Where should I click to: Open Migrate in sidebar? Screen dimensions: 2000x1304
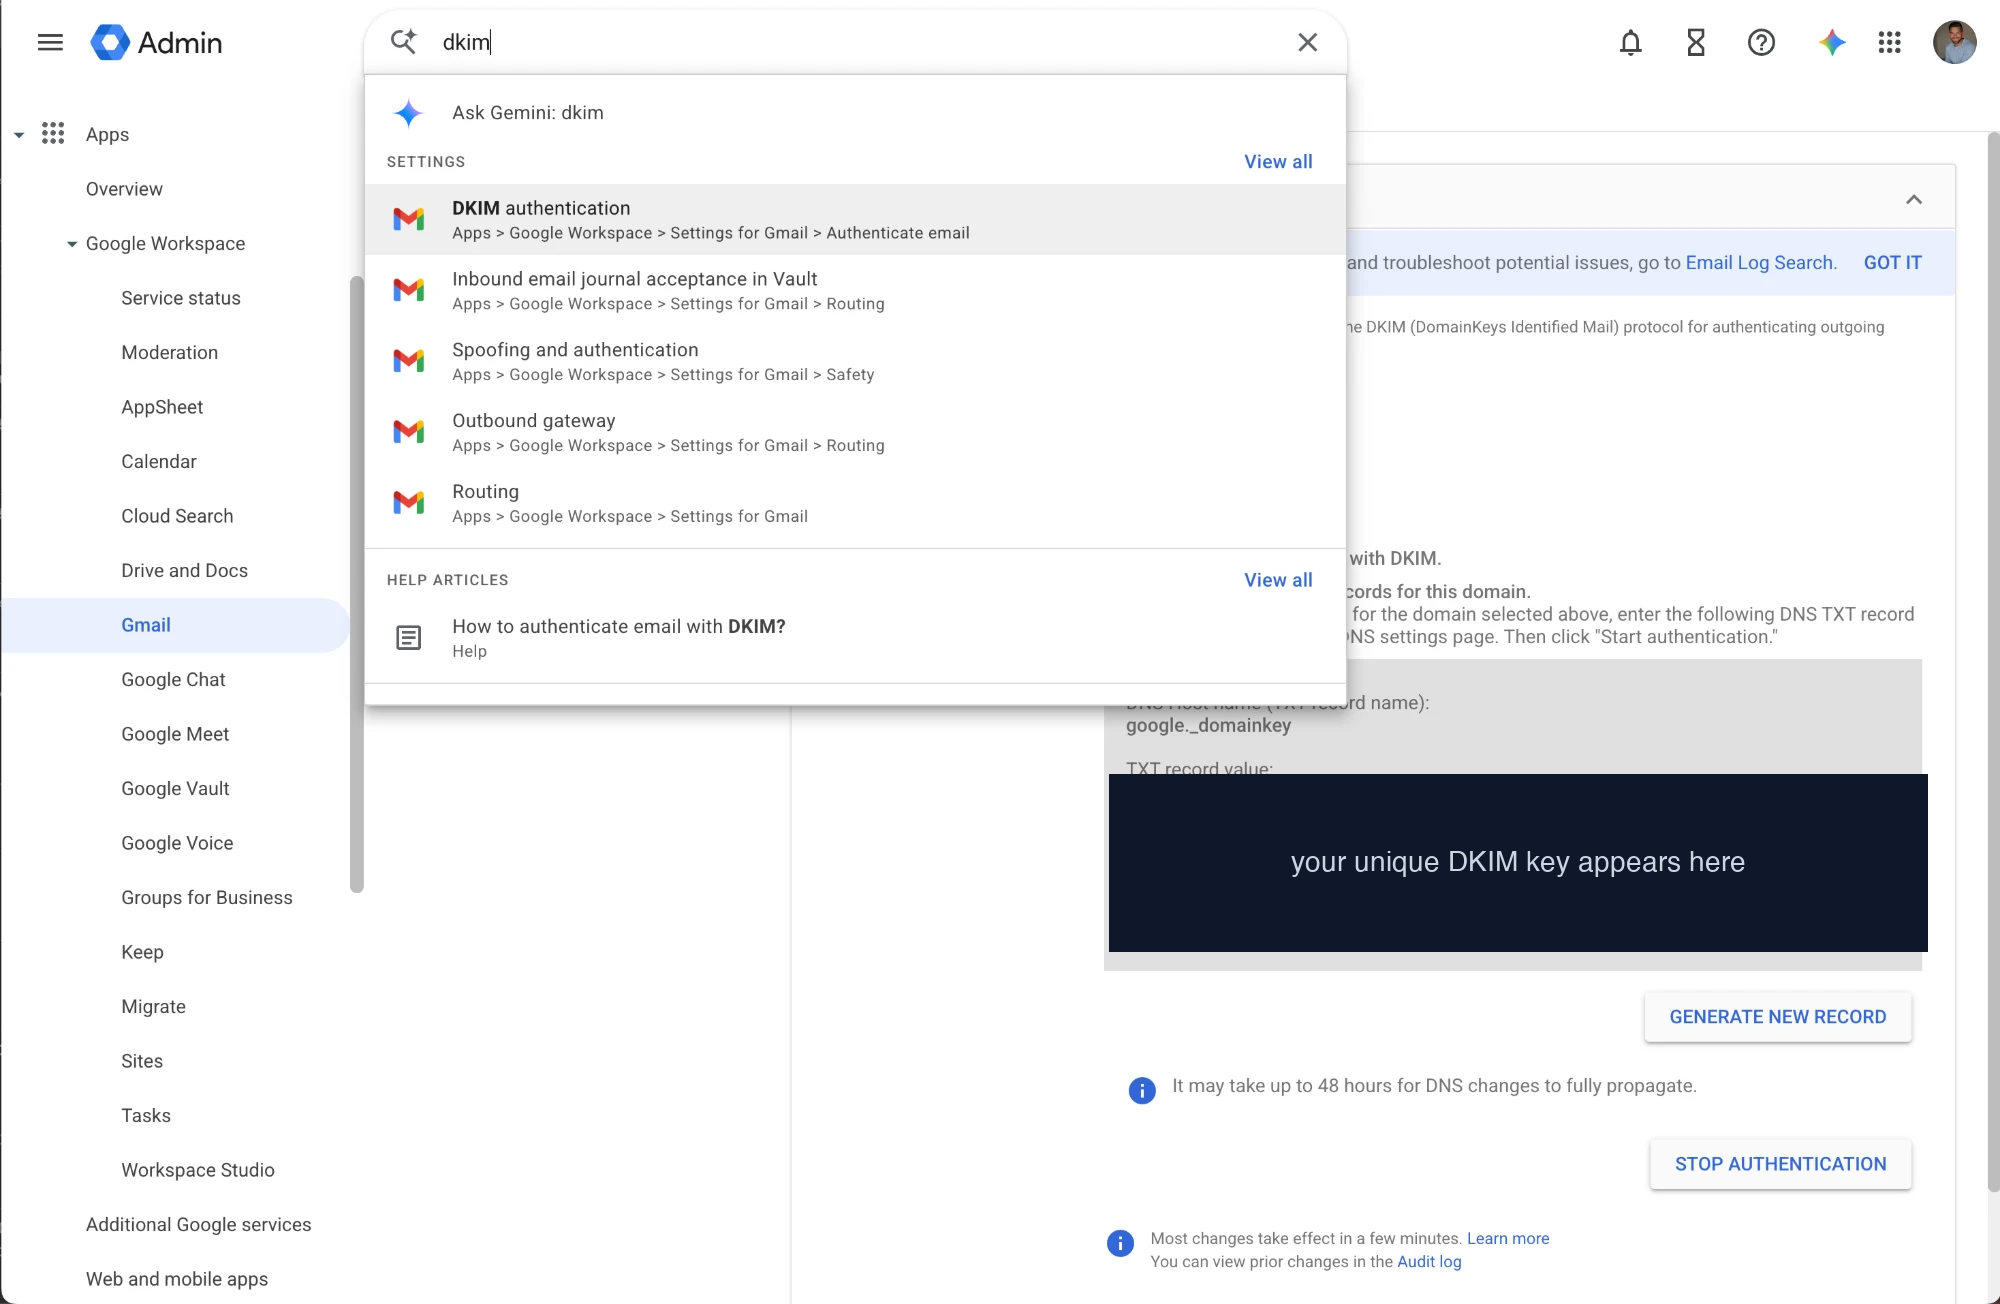pos(153,1007)
